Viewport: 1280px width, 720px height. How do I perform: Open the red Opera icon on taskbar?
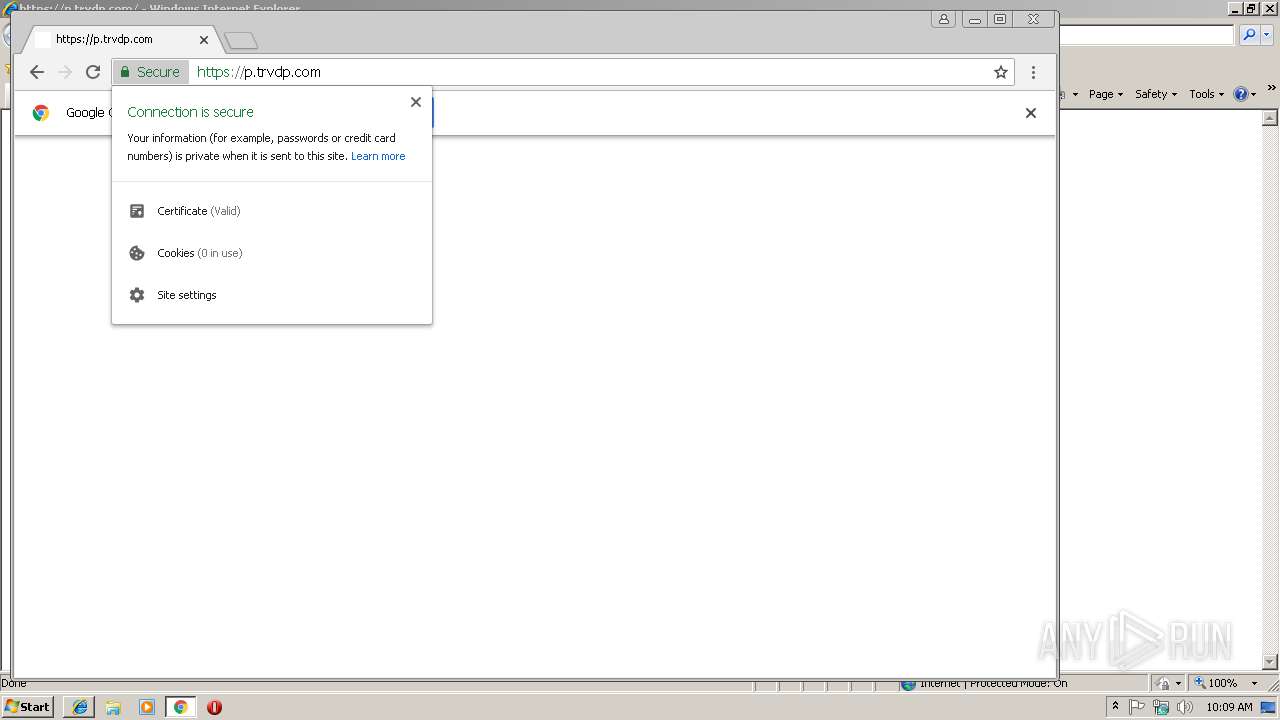coord(214,707)
